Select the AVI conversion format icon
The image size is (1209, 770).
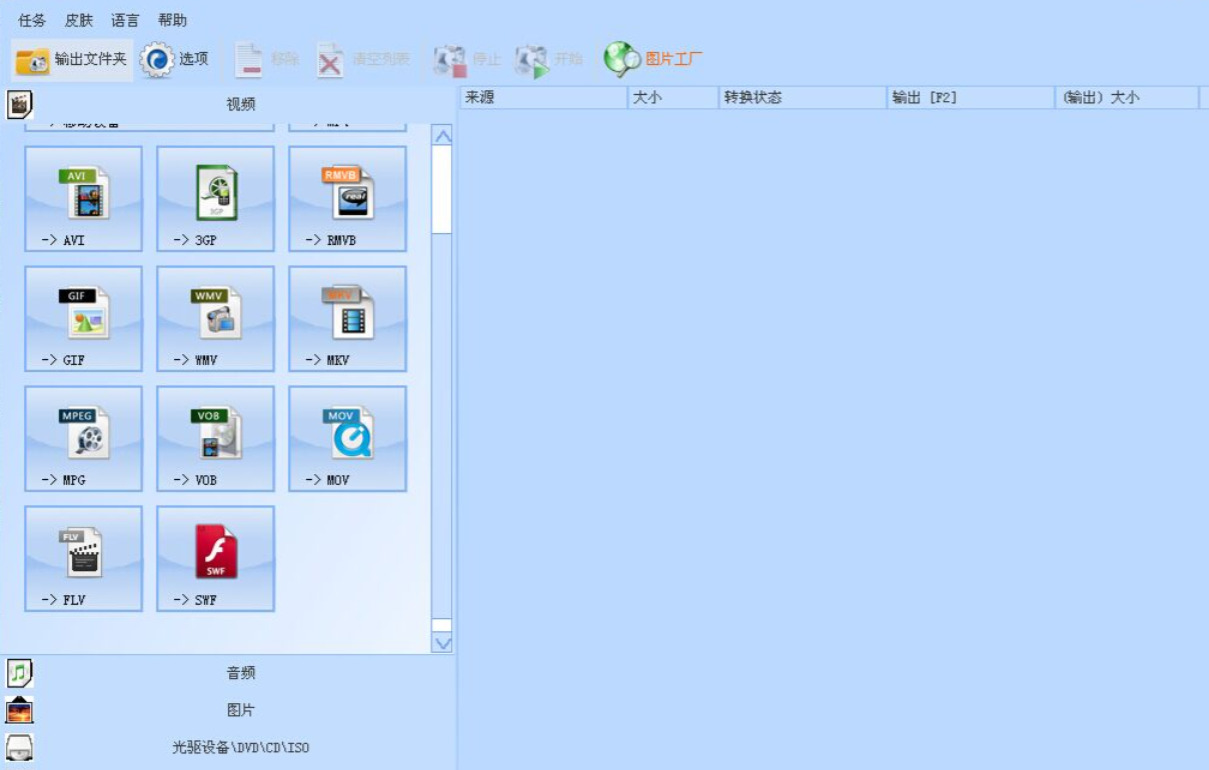tap(84, 199)
